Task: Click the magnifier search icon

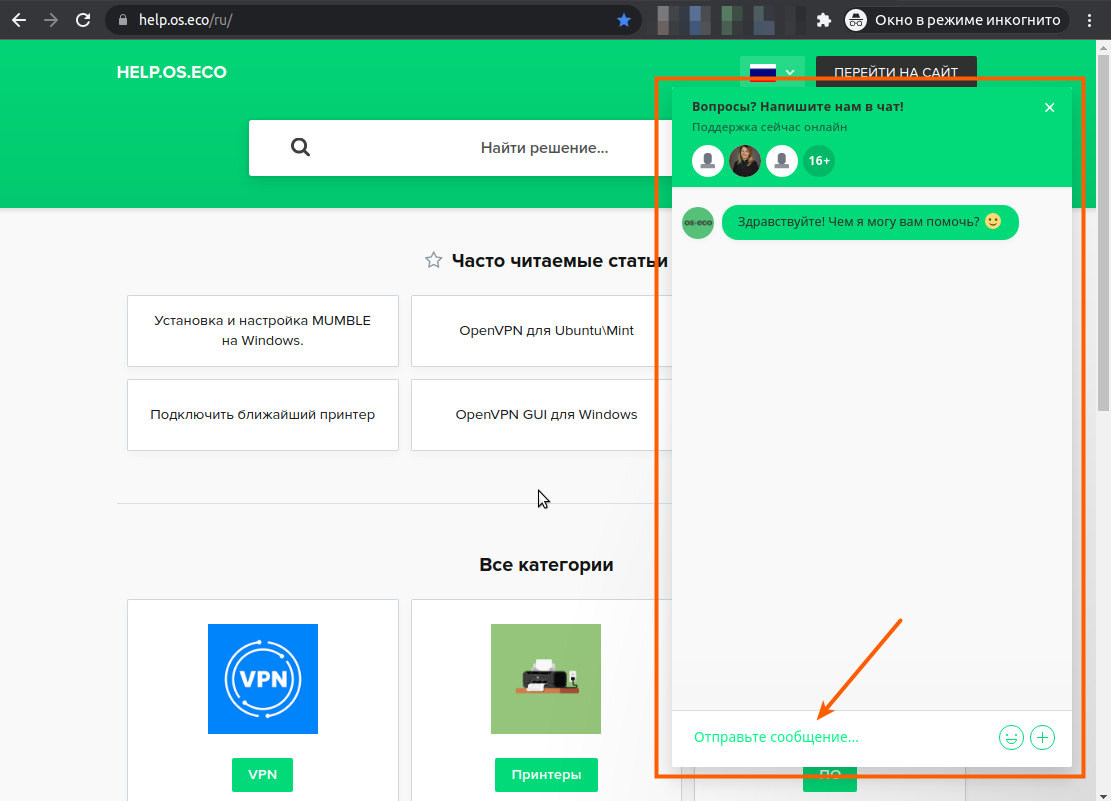Action: (300, 148)
